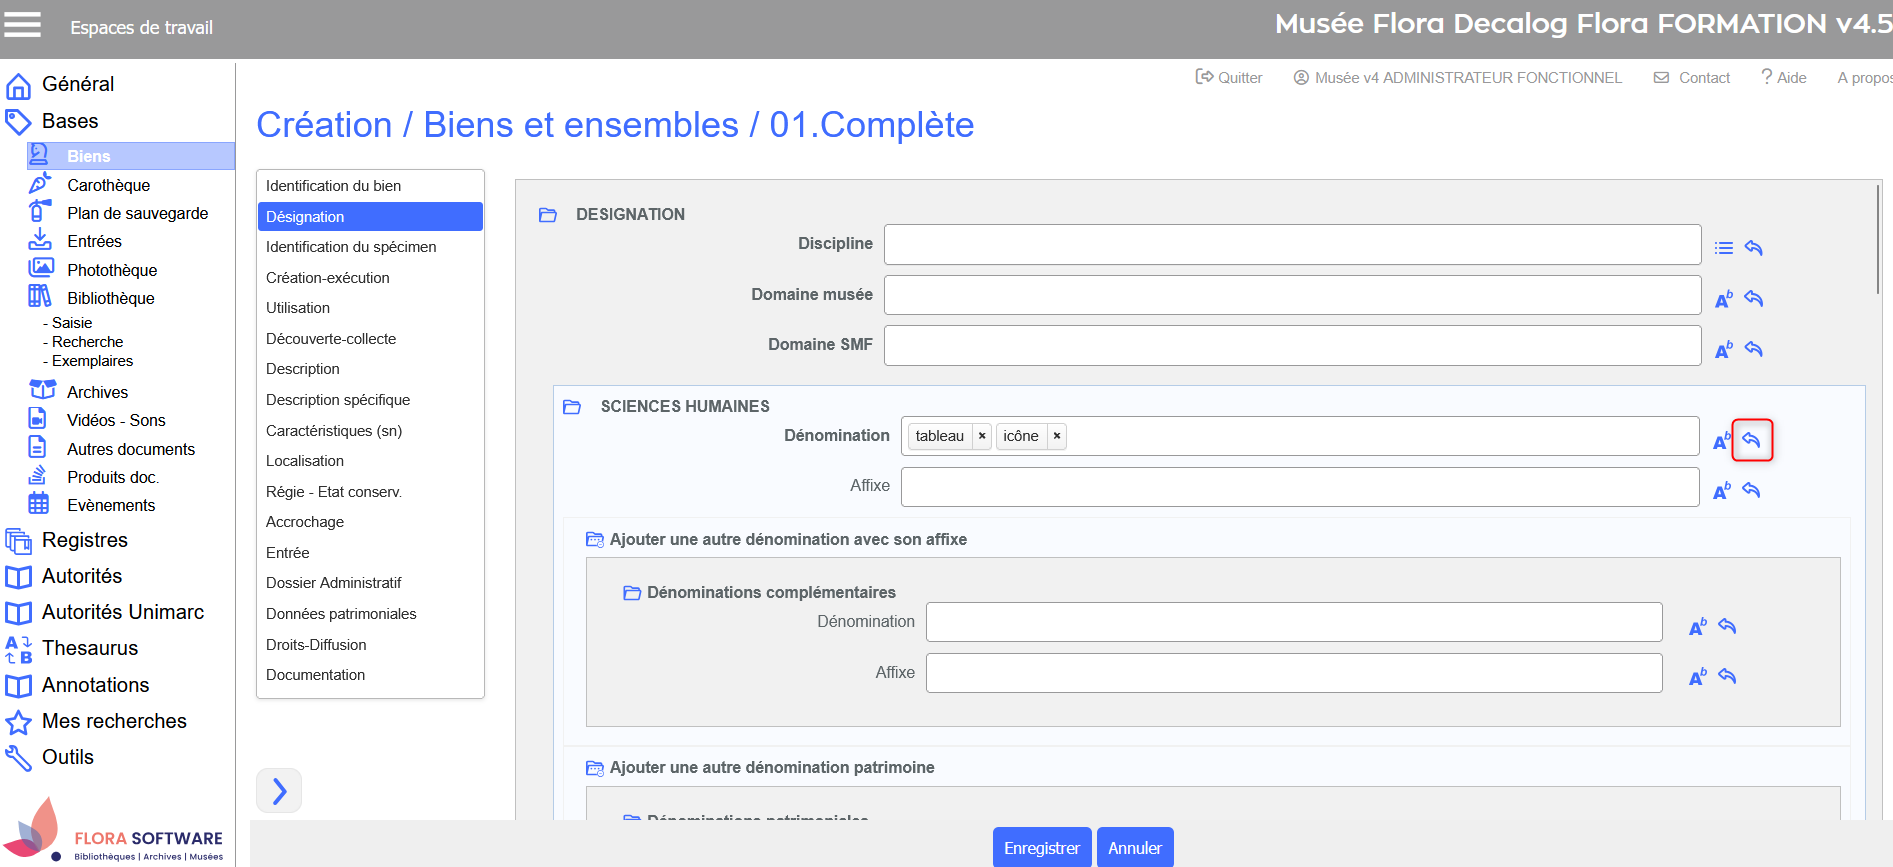1893x867 pixels.
Task: Expand 'Ajouter une autre dénomination patrimoine'
Action: coord(594,768)
